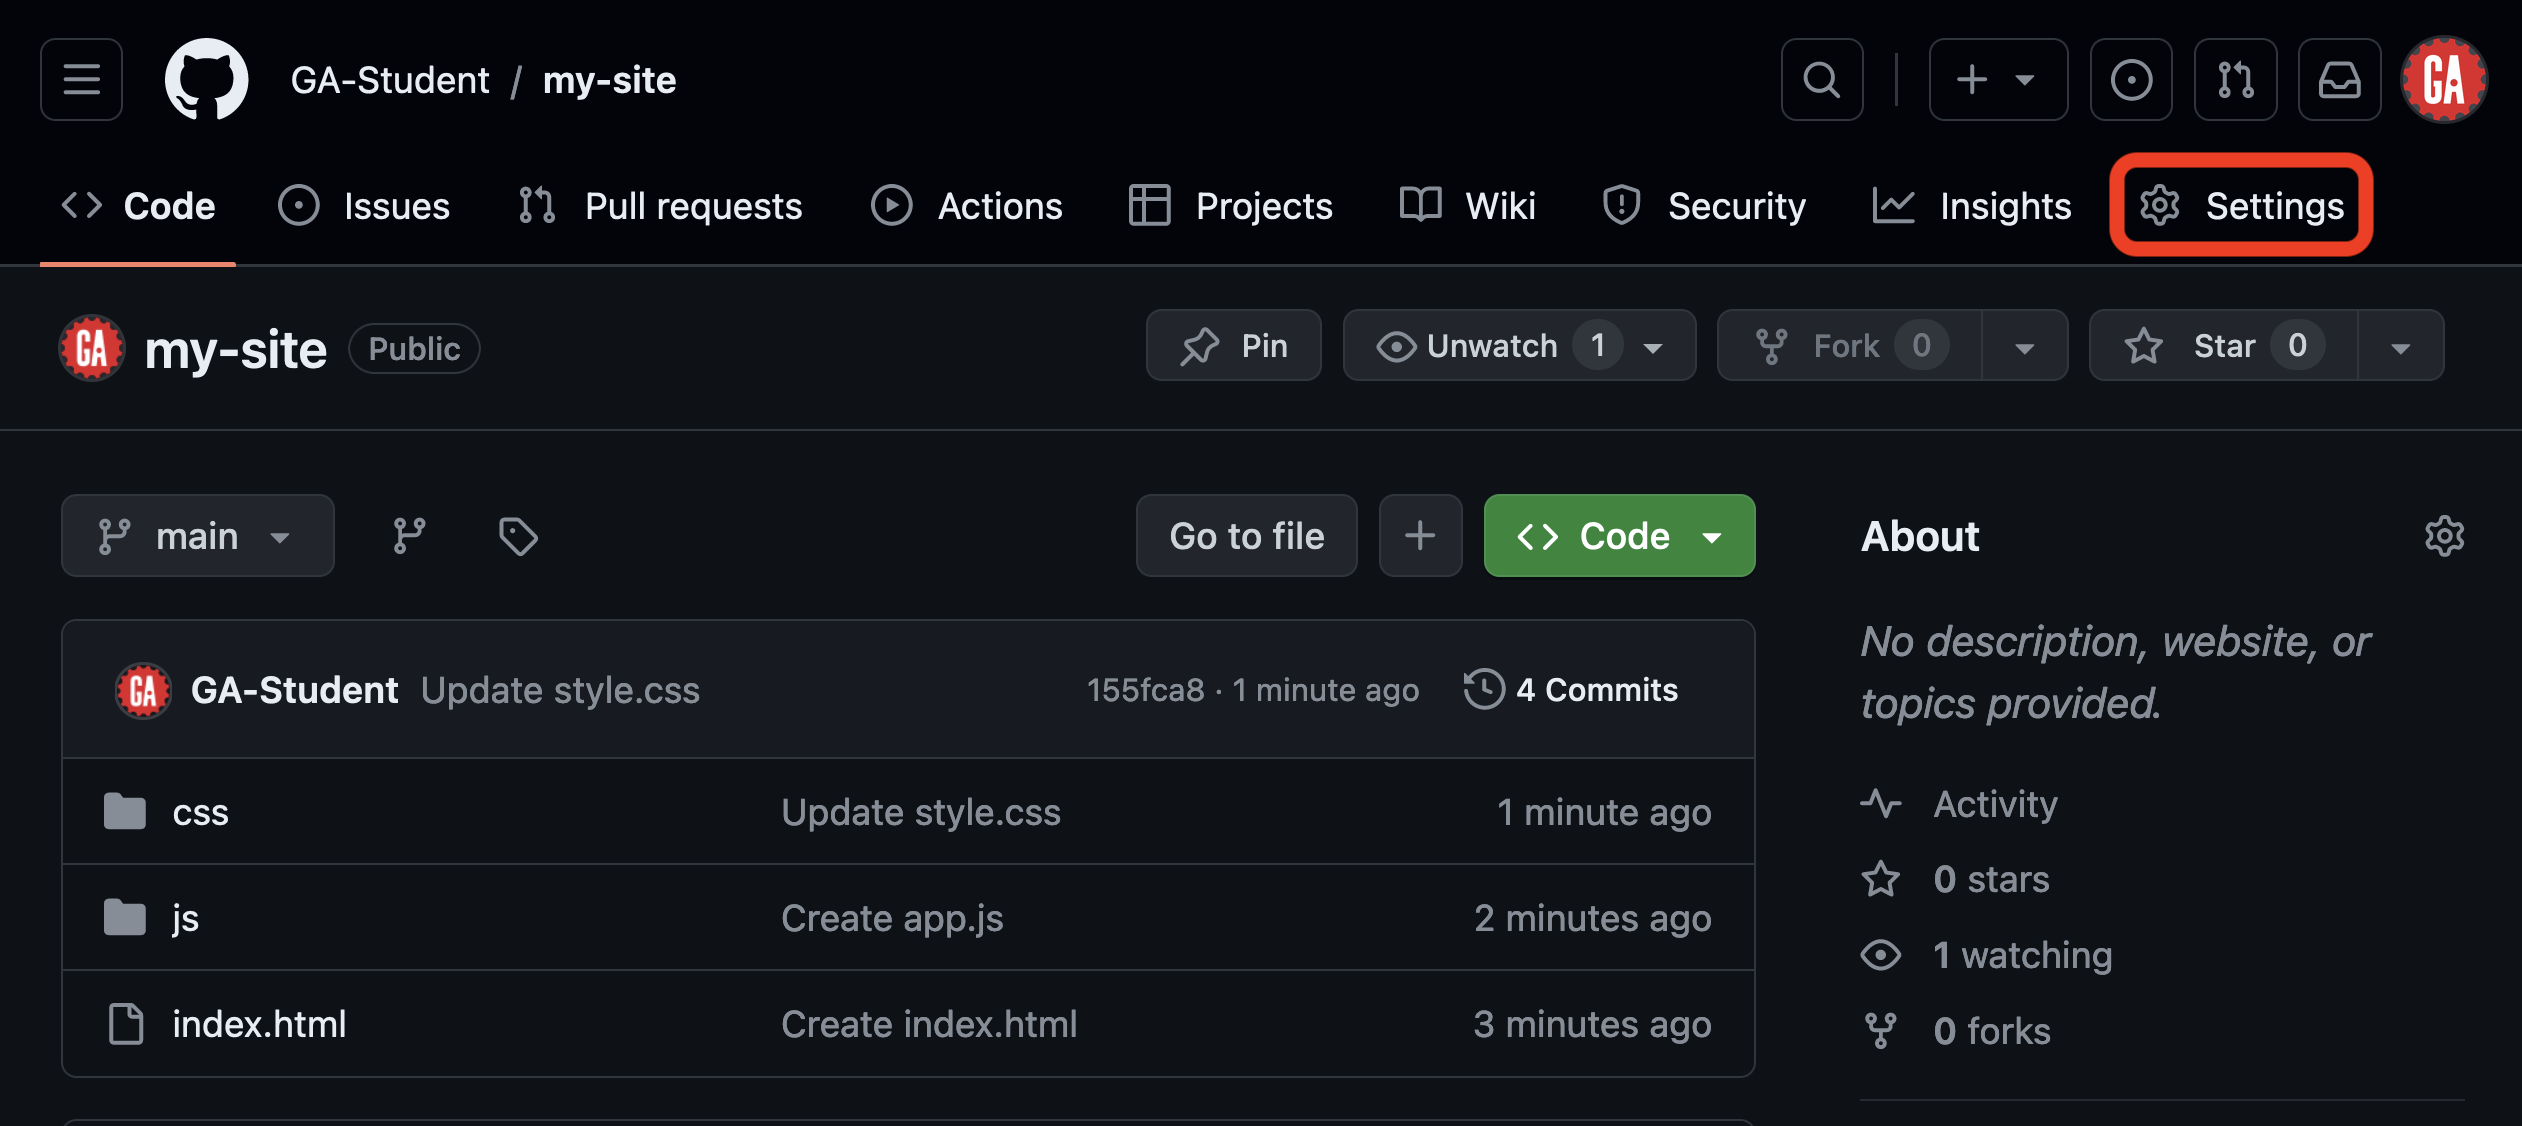Open the Settings tab
The height and width of the screenshot is (1126, 2522).
click(2242, 205)
